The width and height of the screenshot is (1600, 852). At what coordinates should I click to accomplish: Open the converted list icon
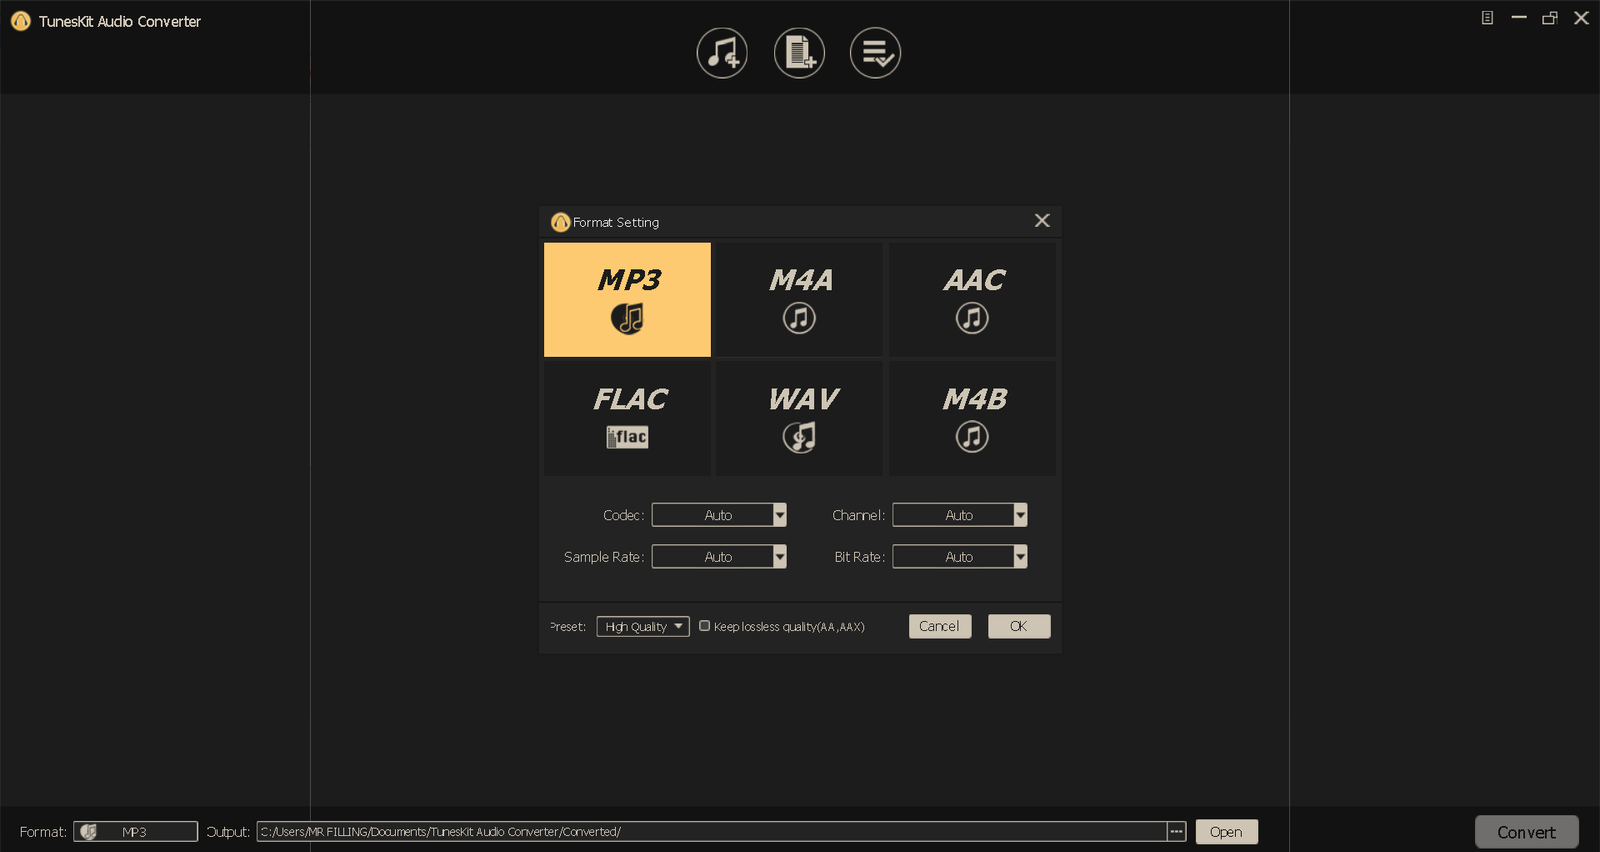pos(875,53)
